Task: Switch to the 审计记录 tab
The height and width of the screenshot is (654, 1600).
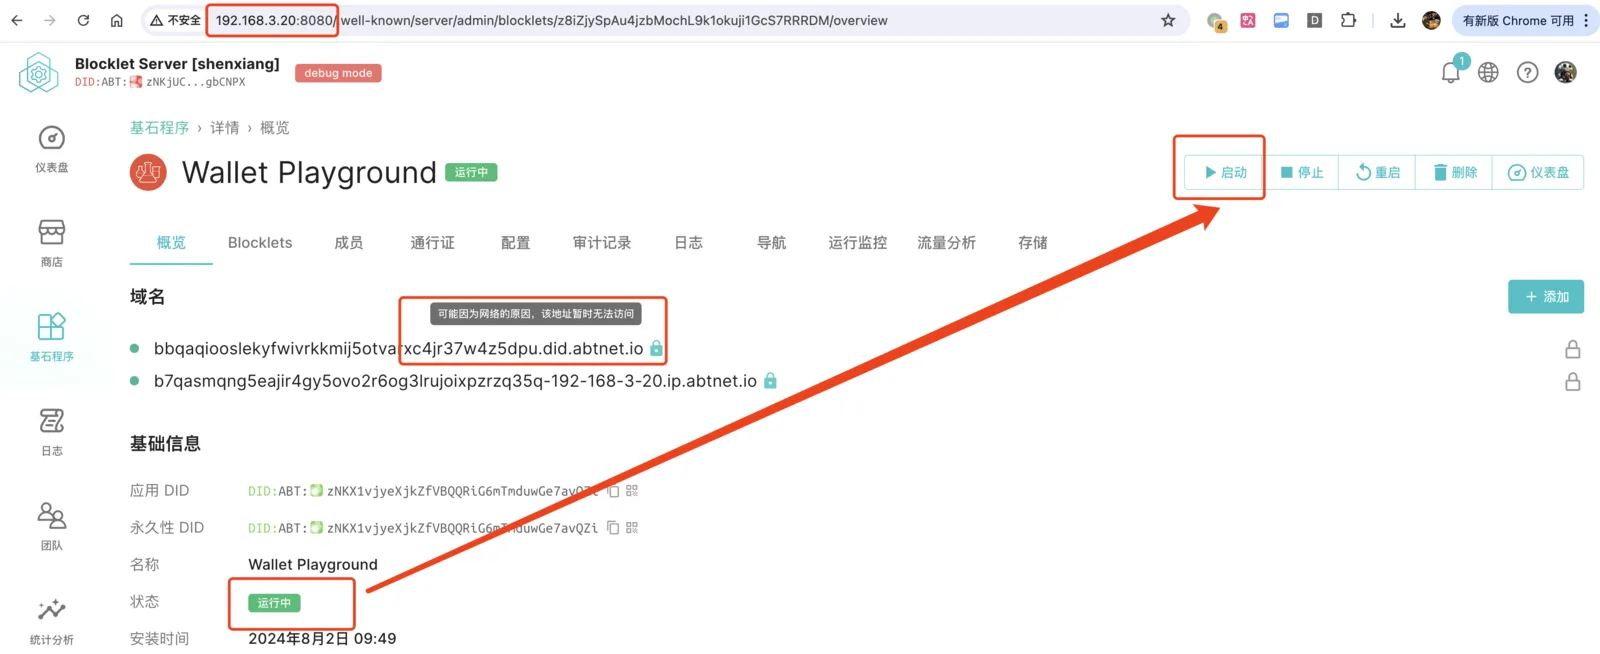Action: click(x=602, y=243)
